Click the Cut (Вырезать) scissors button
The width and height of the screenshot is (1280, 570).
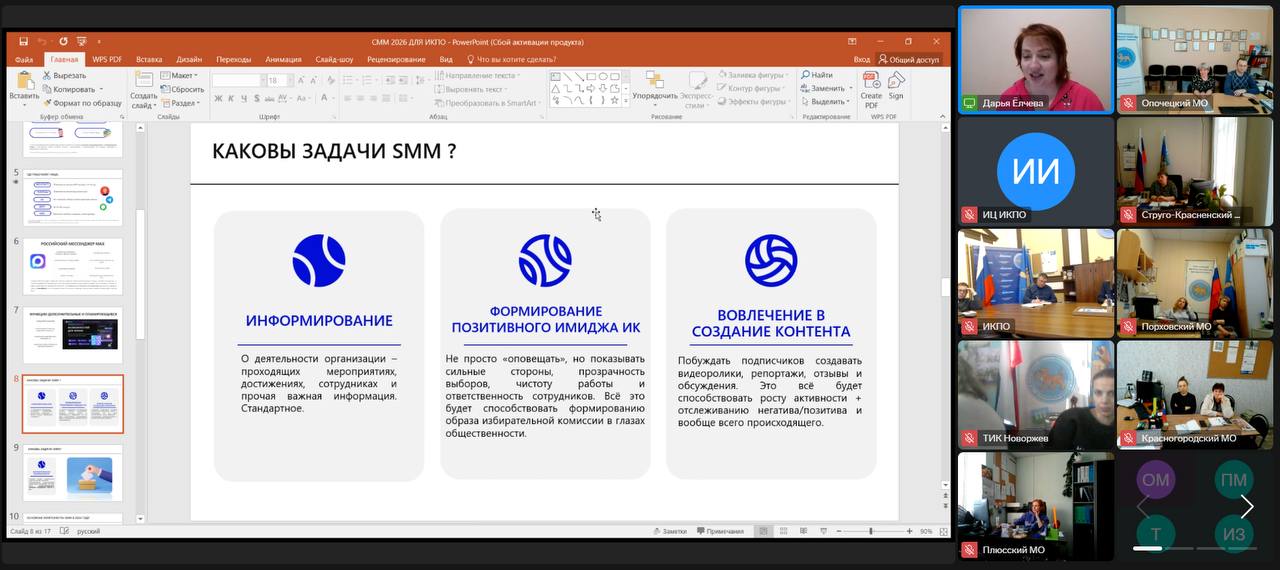click(66, 75)
